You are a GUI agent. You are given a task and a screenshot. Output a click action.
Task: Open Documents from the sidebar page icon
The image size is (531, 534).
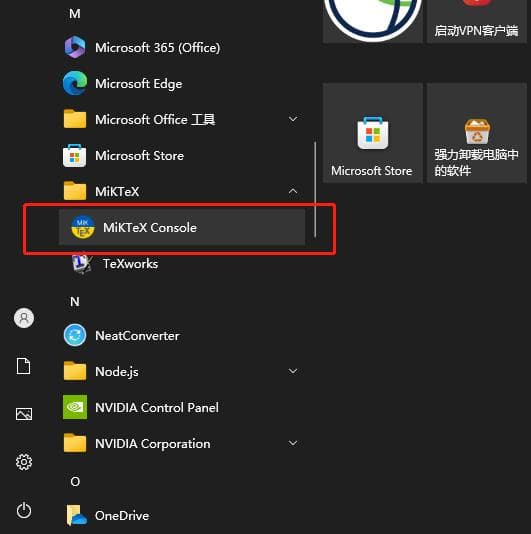[24, 366]
